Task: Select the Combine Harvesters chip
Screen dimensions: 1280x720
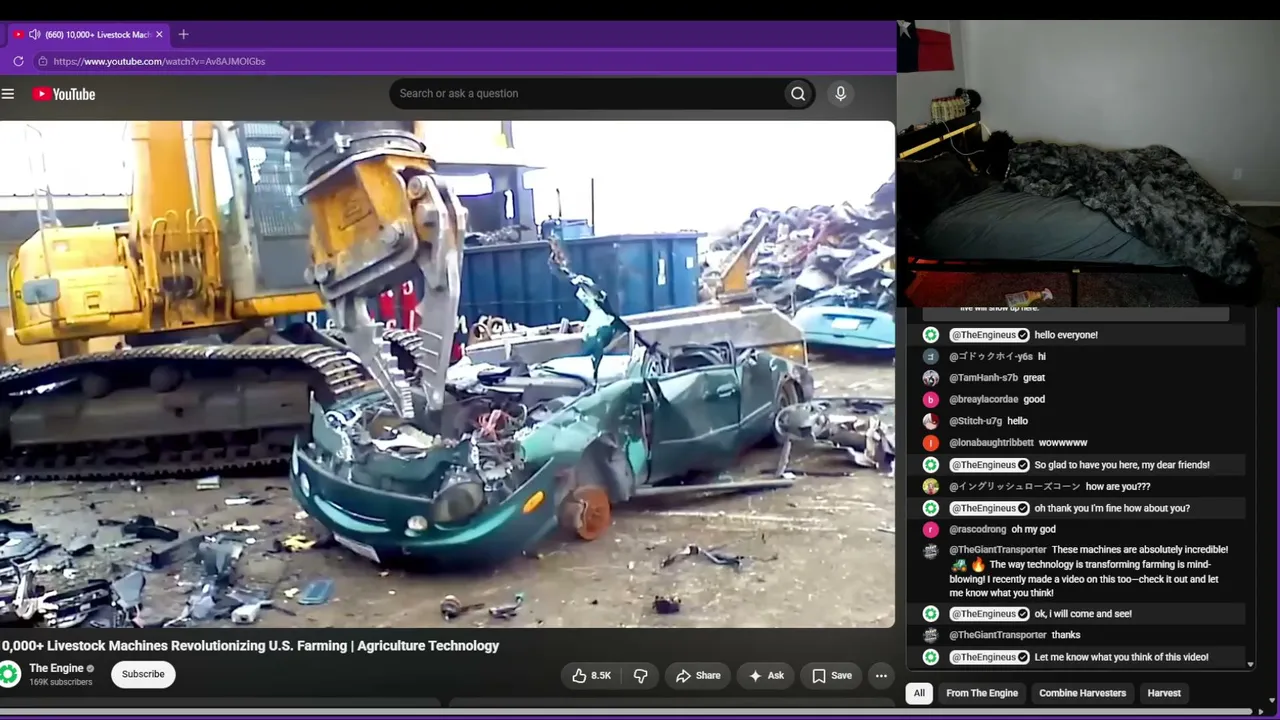Action: tap(1082, 693)
